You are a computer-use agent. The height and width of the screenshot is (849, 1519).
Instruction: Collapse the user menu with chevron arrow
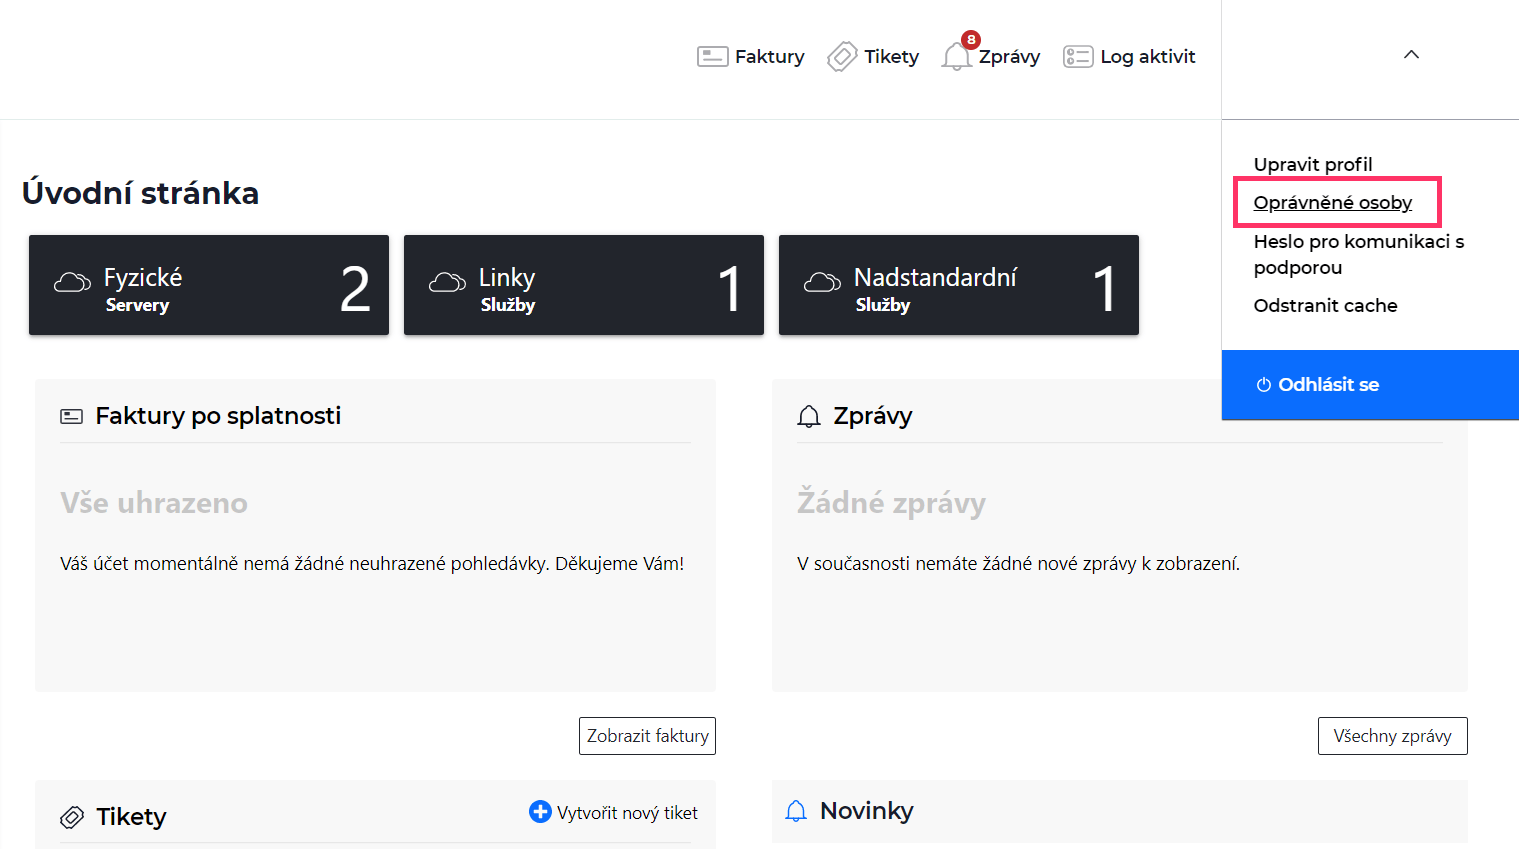(x=1412, y=55)
